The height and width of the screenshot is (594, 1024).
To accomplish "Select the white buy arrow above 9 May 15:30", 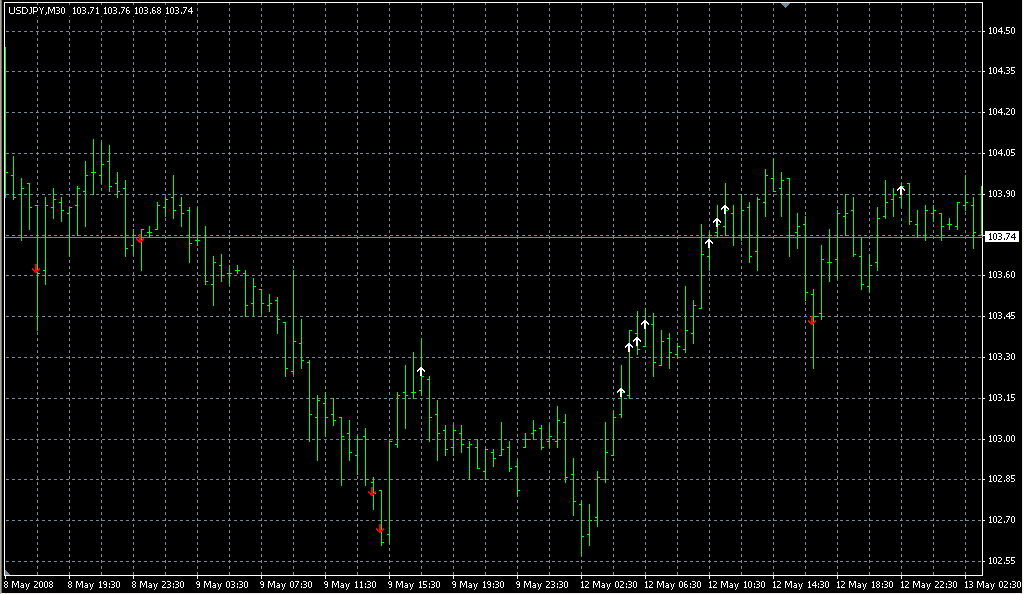I will (421, 371).
